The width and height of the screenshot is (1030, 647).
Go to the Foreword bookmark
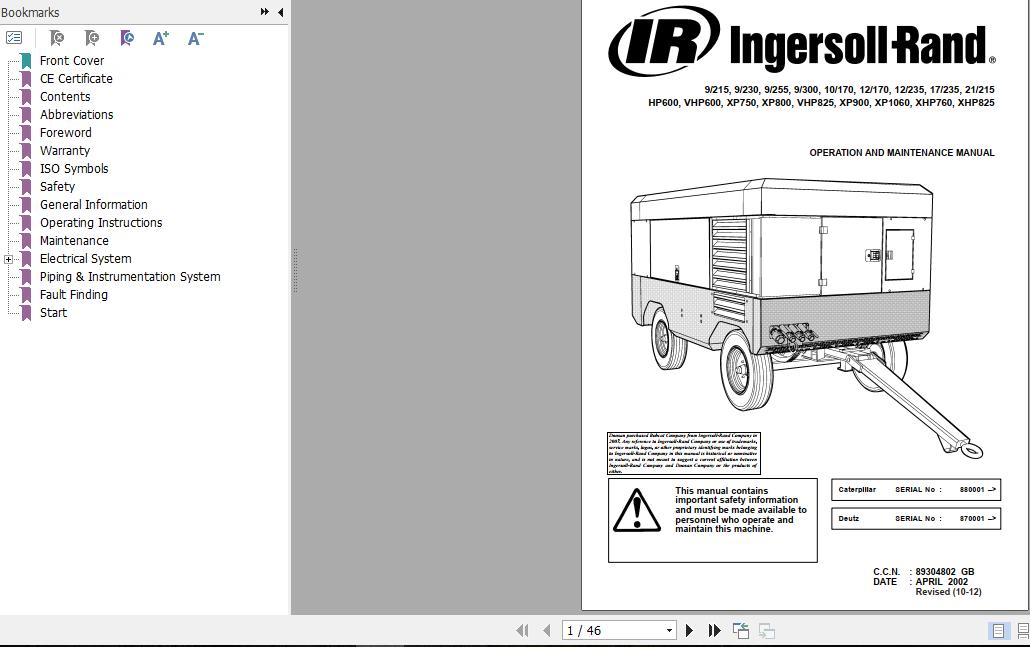[x=66, y=133]
